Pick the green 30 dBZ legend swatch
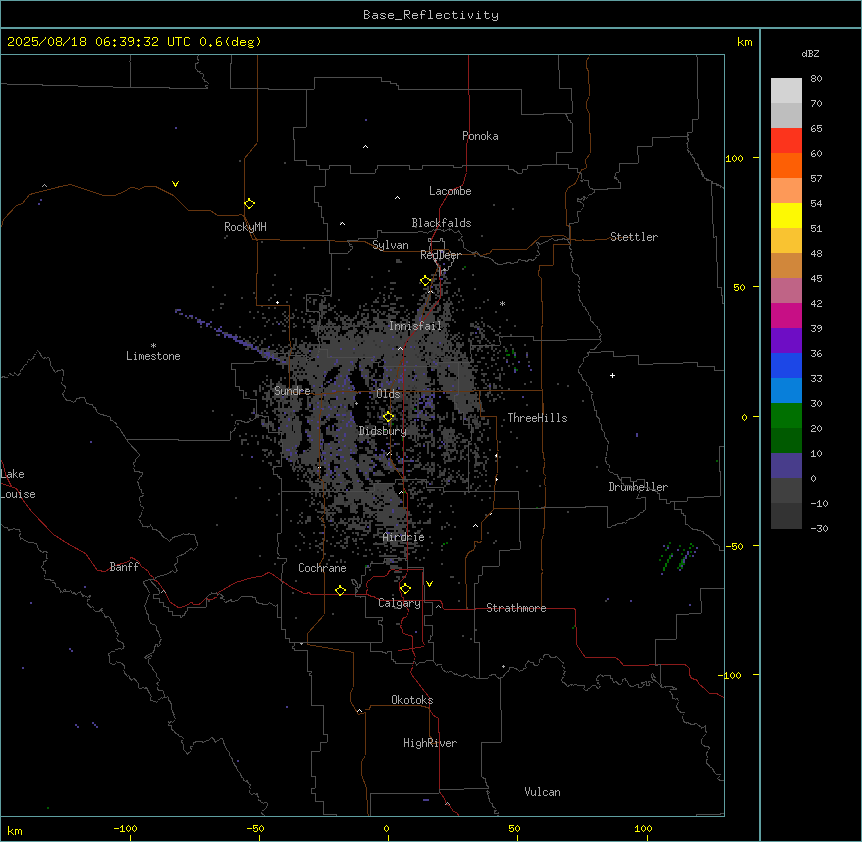 pos(786,416)
